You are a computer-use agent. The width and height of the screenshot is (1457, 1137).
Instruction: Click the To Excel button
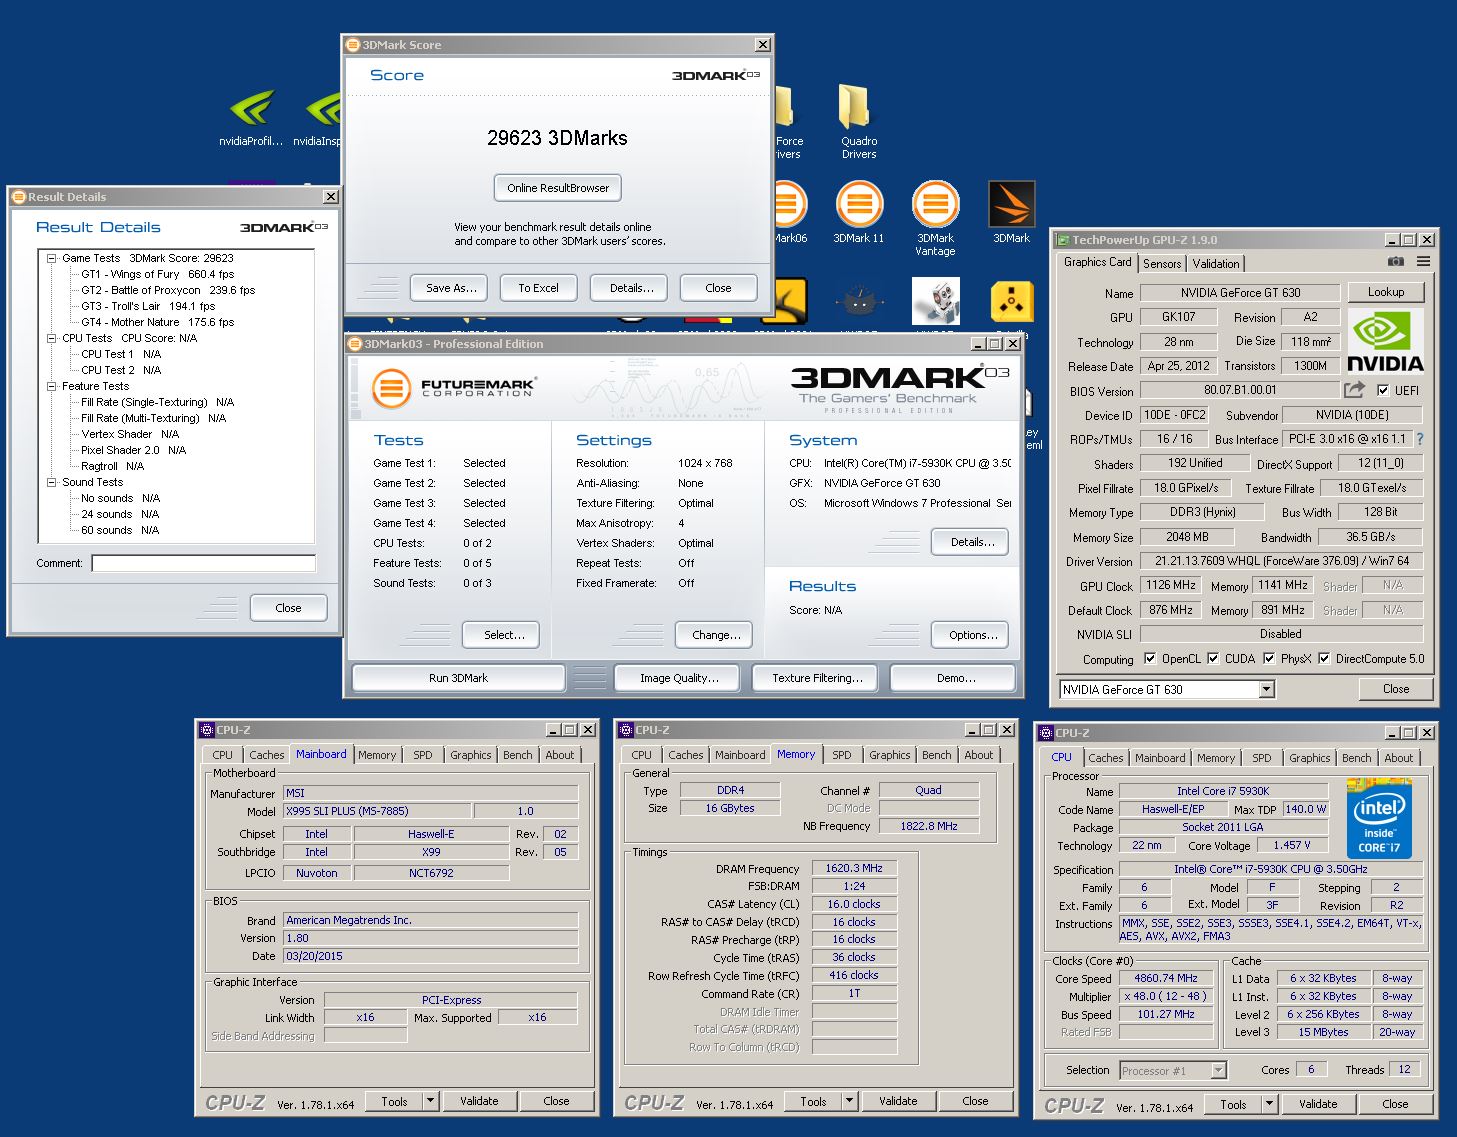[538, 288]
